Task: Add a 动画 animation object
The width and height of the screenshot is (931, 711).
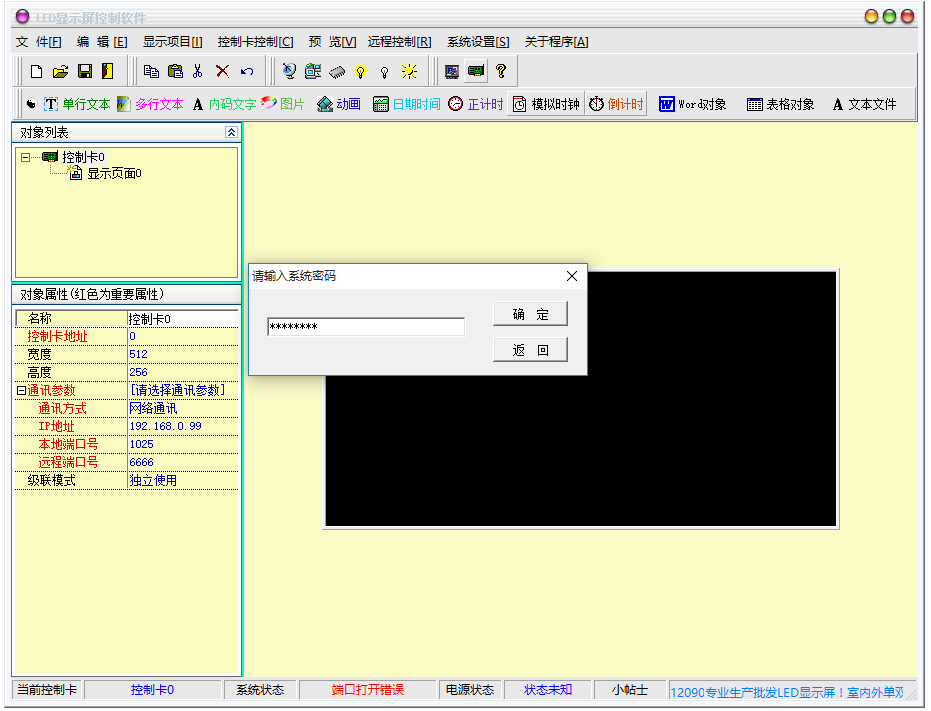Action: (x=338, y=103)
